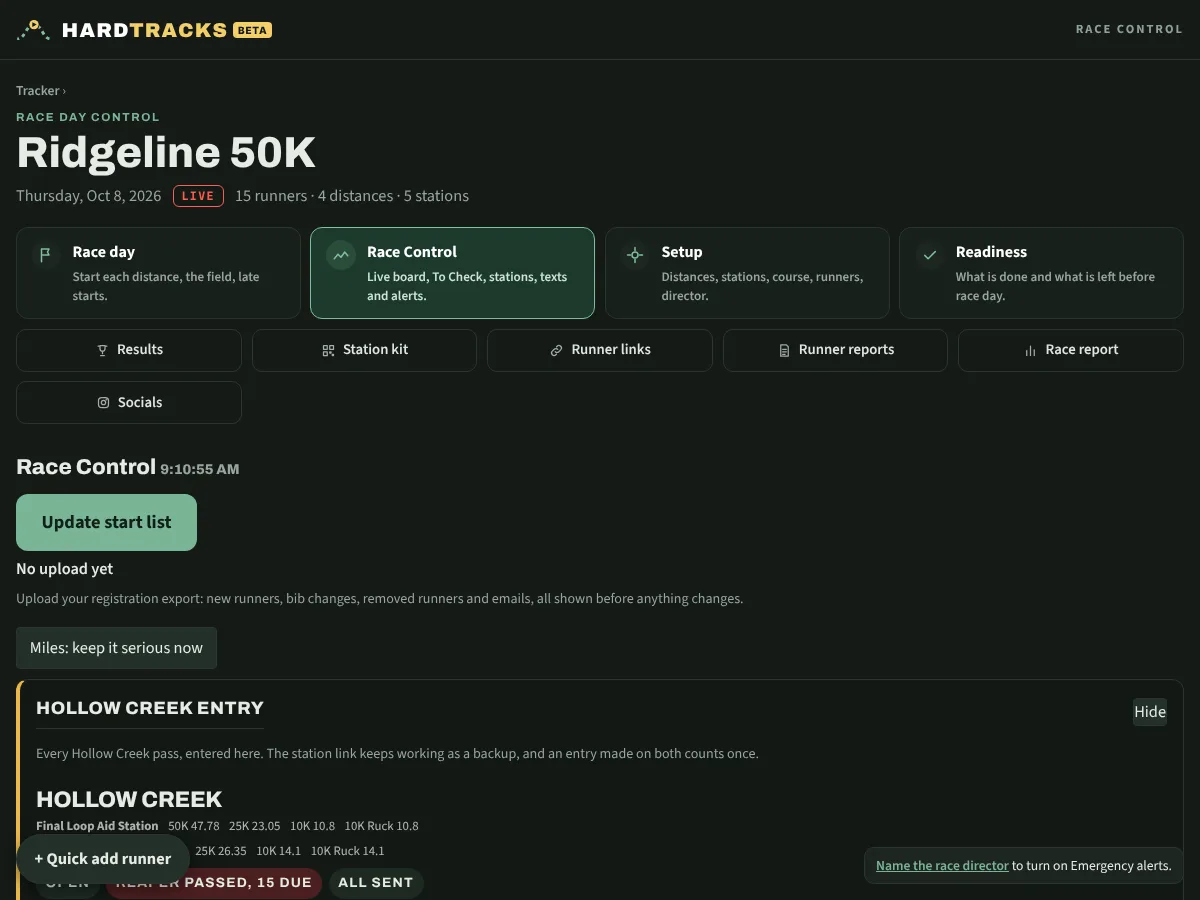Open the Socials page

129,402
